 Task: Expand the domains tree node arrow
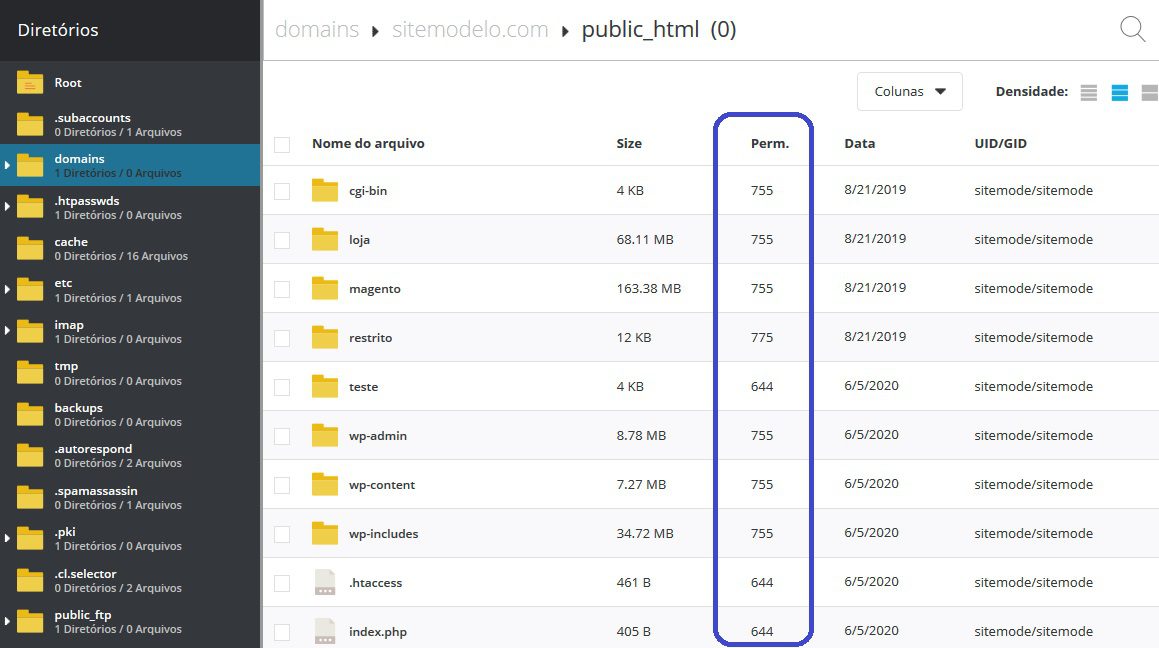tap(7, 165)
